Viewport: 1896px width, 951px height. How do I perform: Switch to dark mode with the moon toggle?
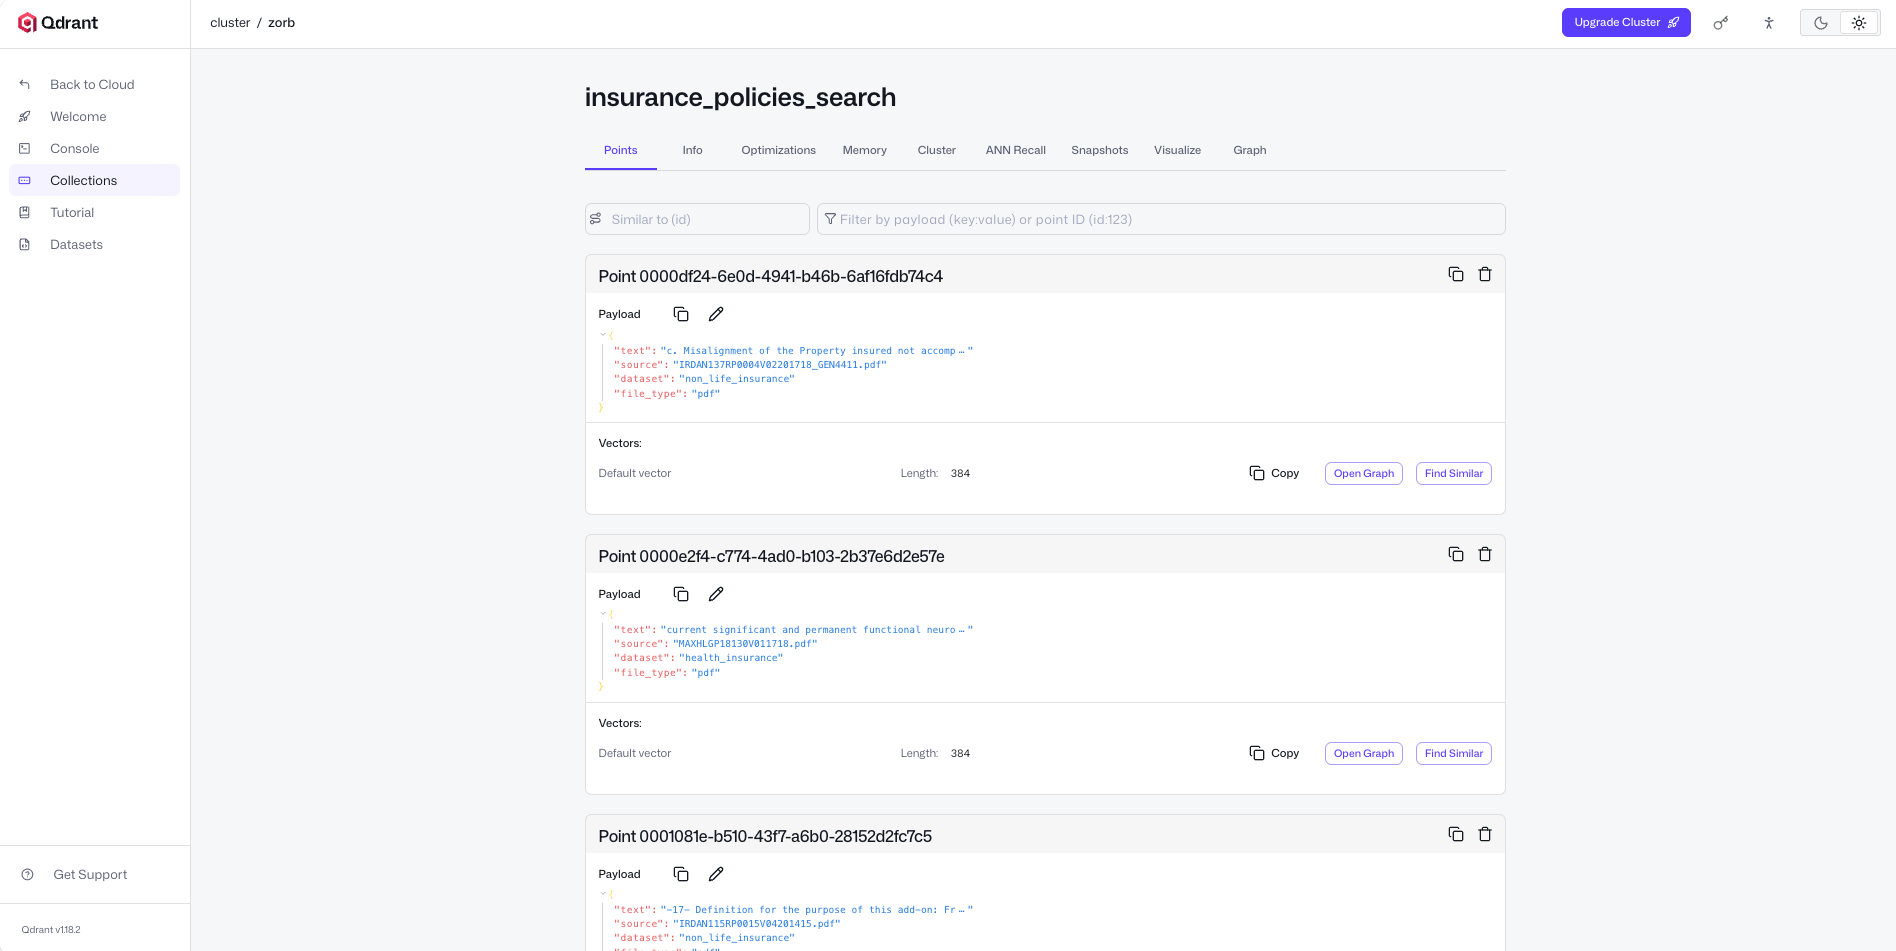[1821, 23]
